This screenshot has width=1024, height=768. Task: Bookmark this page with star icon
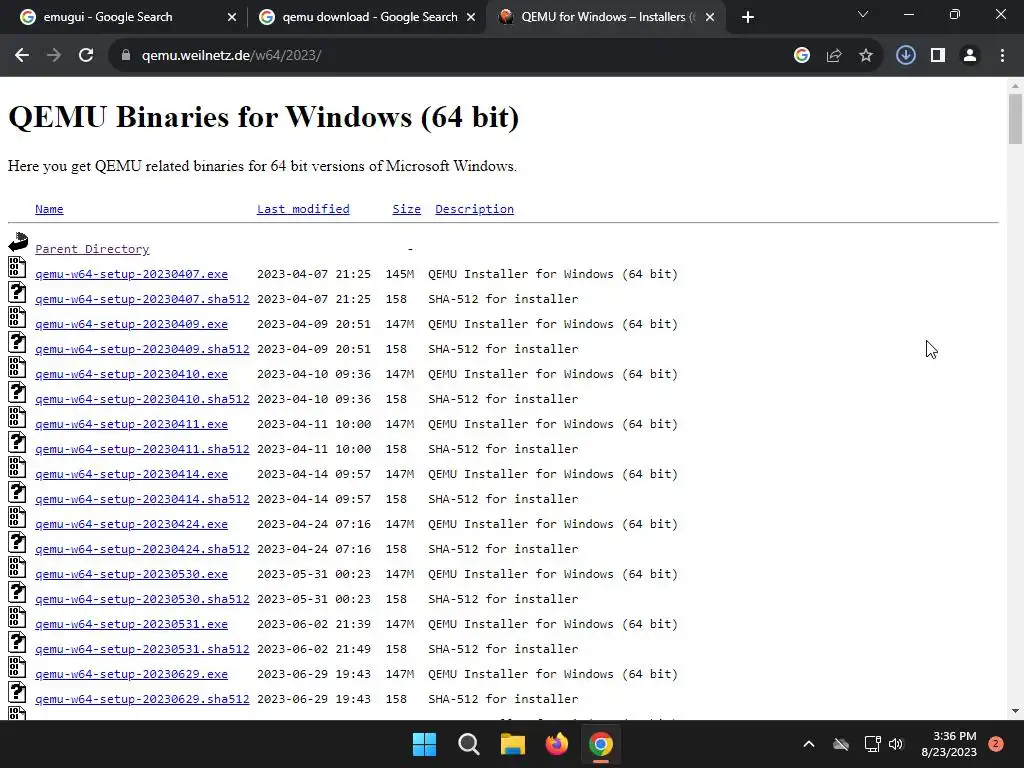coord(866,56)
